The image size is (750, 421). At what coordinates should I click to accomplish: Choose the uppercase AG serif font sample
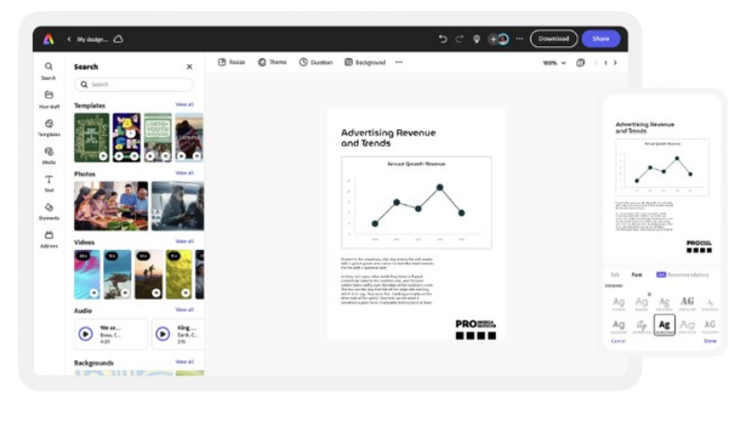tap(687, 303)
